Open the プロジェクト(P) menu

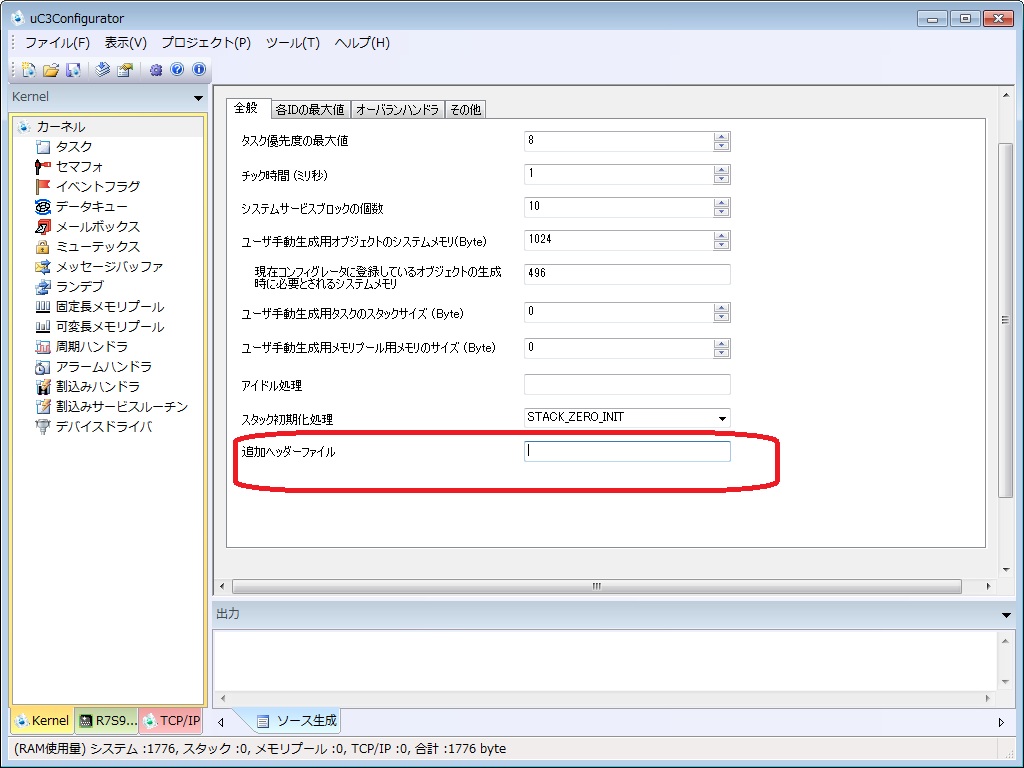(x=205, y=43)
